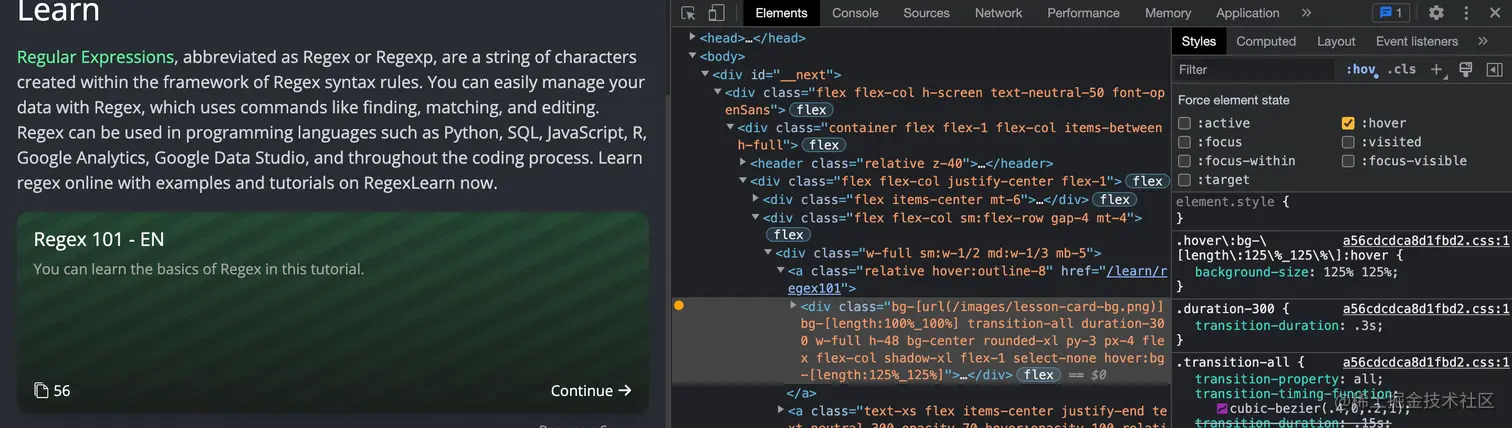Click the Regular Expressions link
1512x428 pixels.
click(x=96, y=57)
